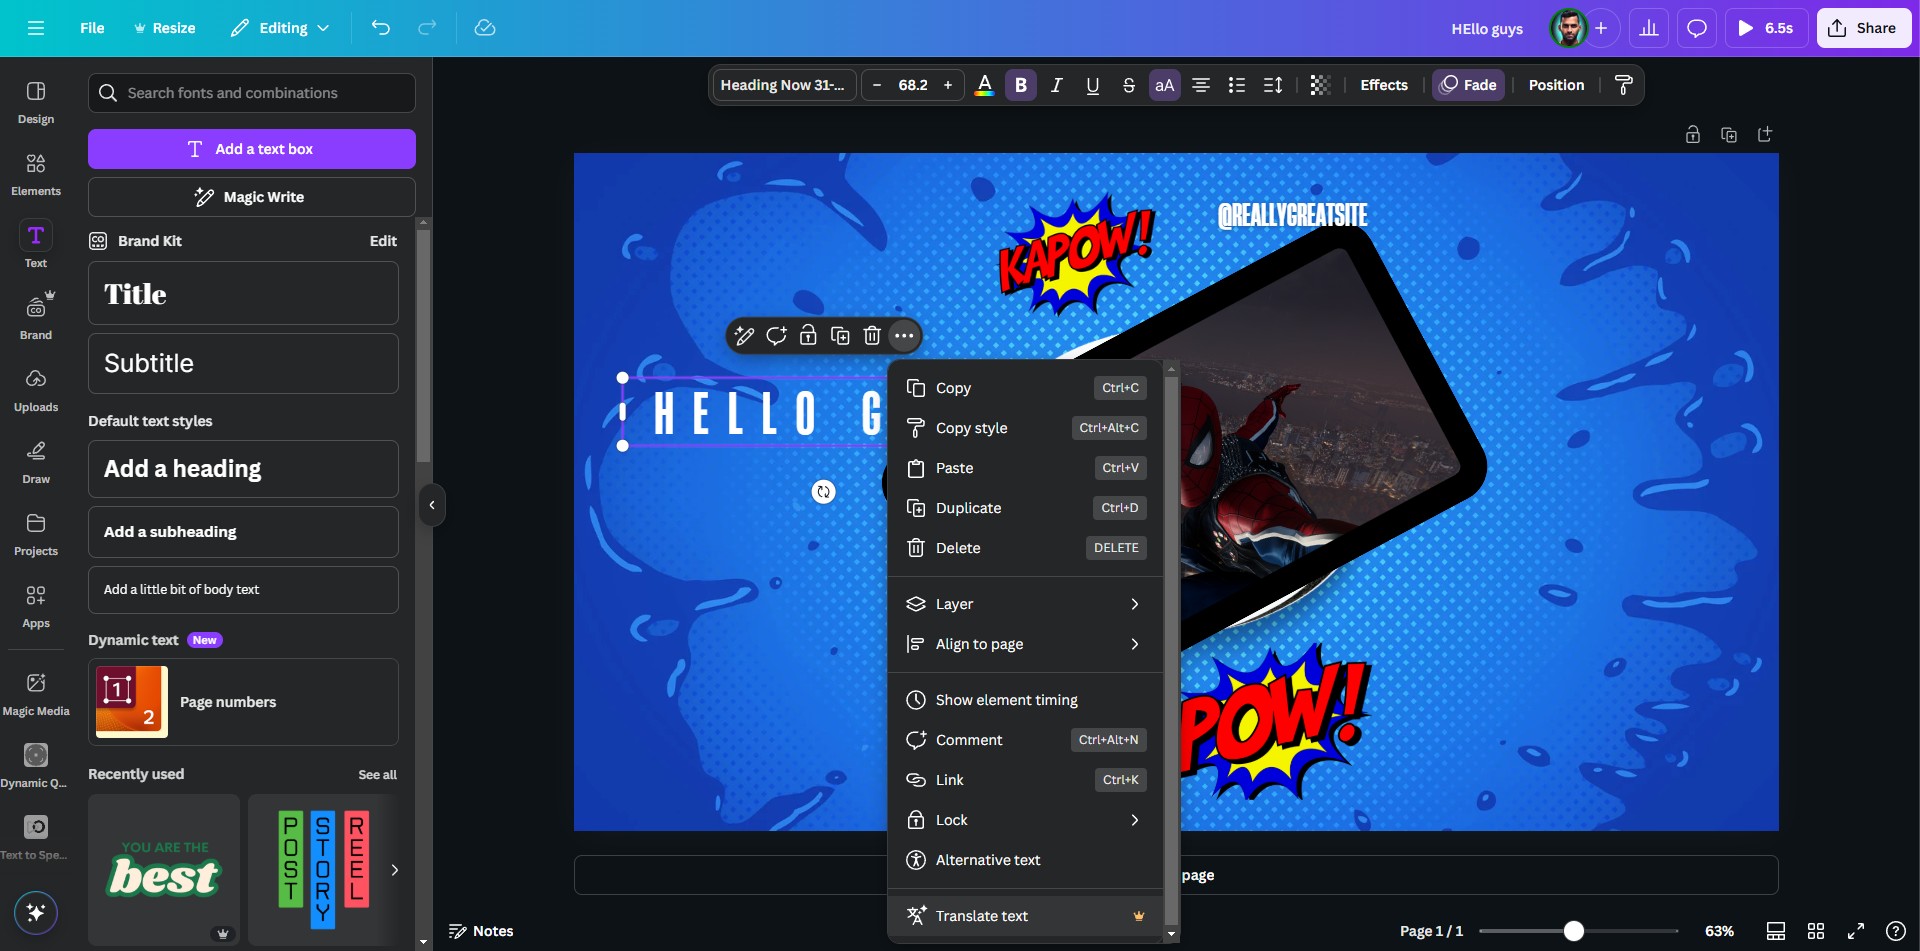
Task: Select Translate text in the context menu
Action: point(1024,916)
